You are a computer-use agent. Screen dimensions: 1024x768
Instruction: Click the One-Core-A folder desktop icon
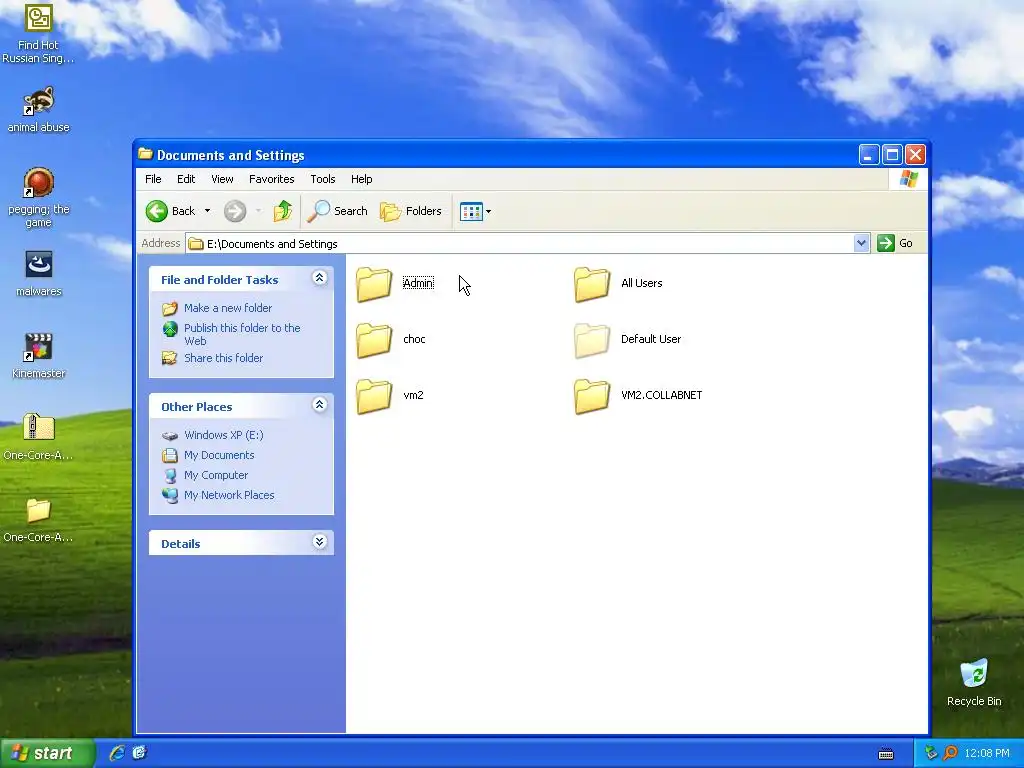(39, 511)
